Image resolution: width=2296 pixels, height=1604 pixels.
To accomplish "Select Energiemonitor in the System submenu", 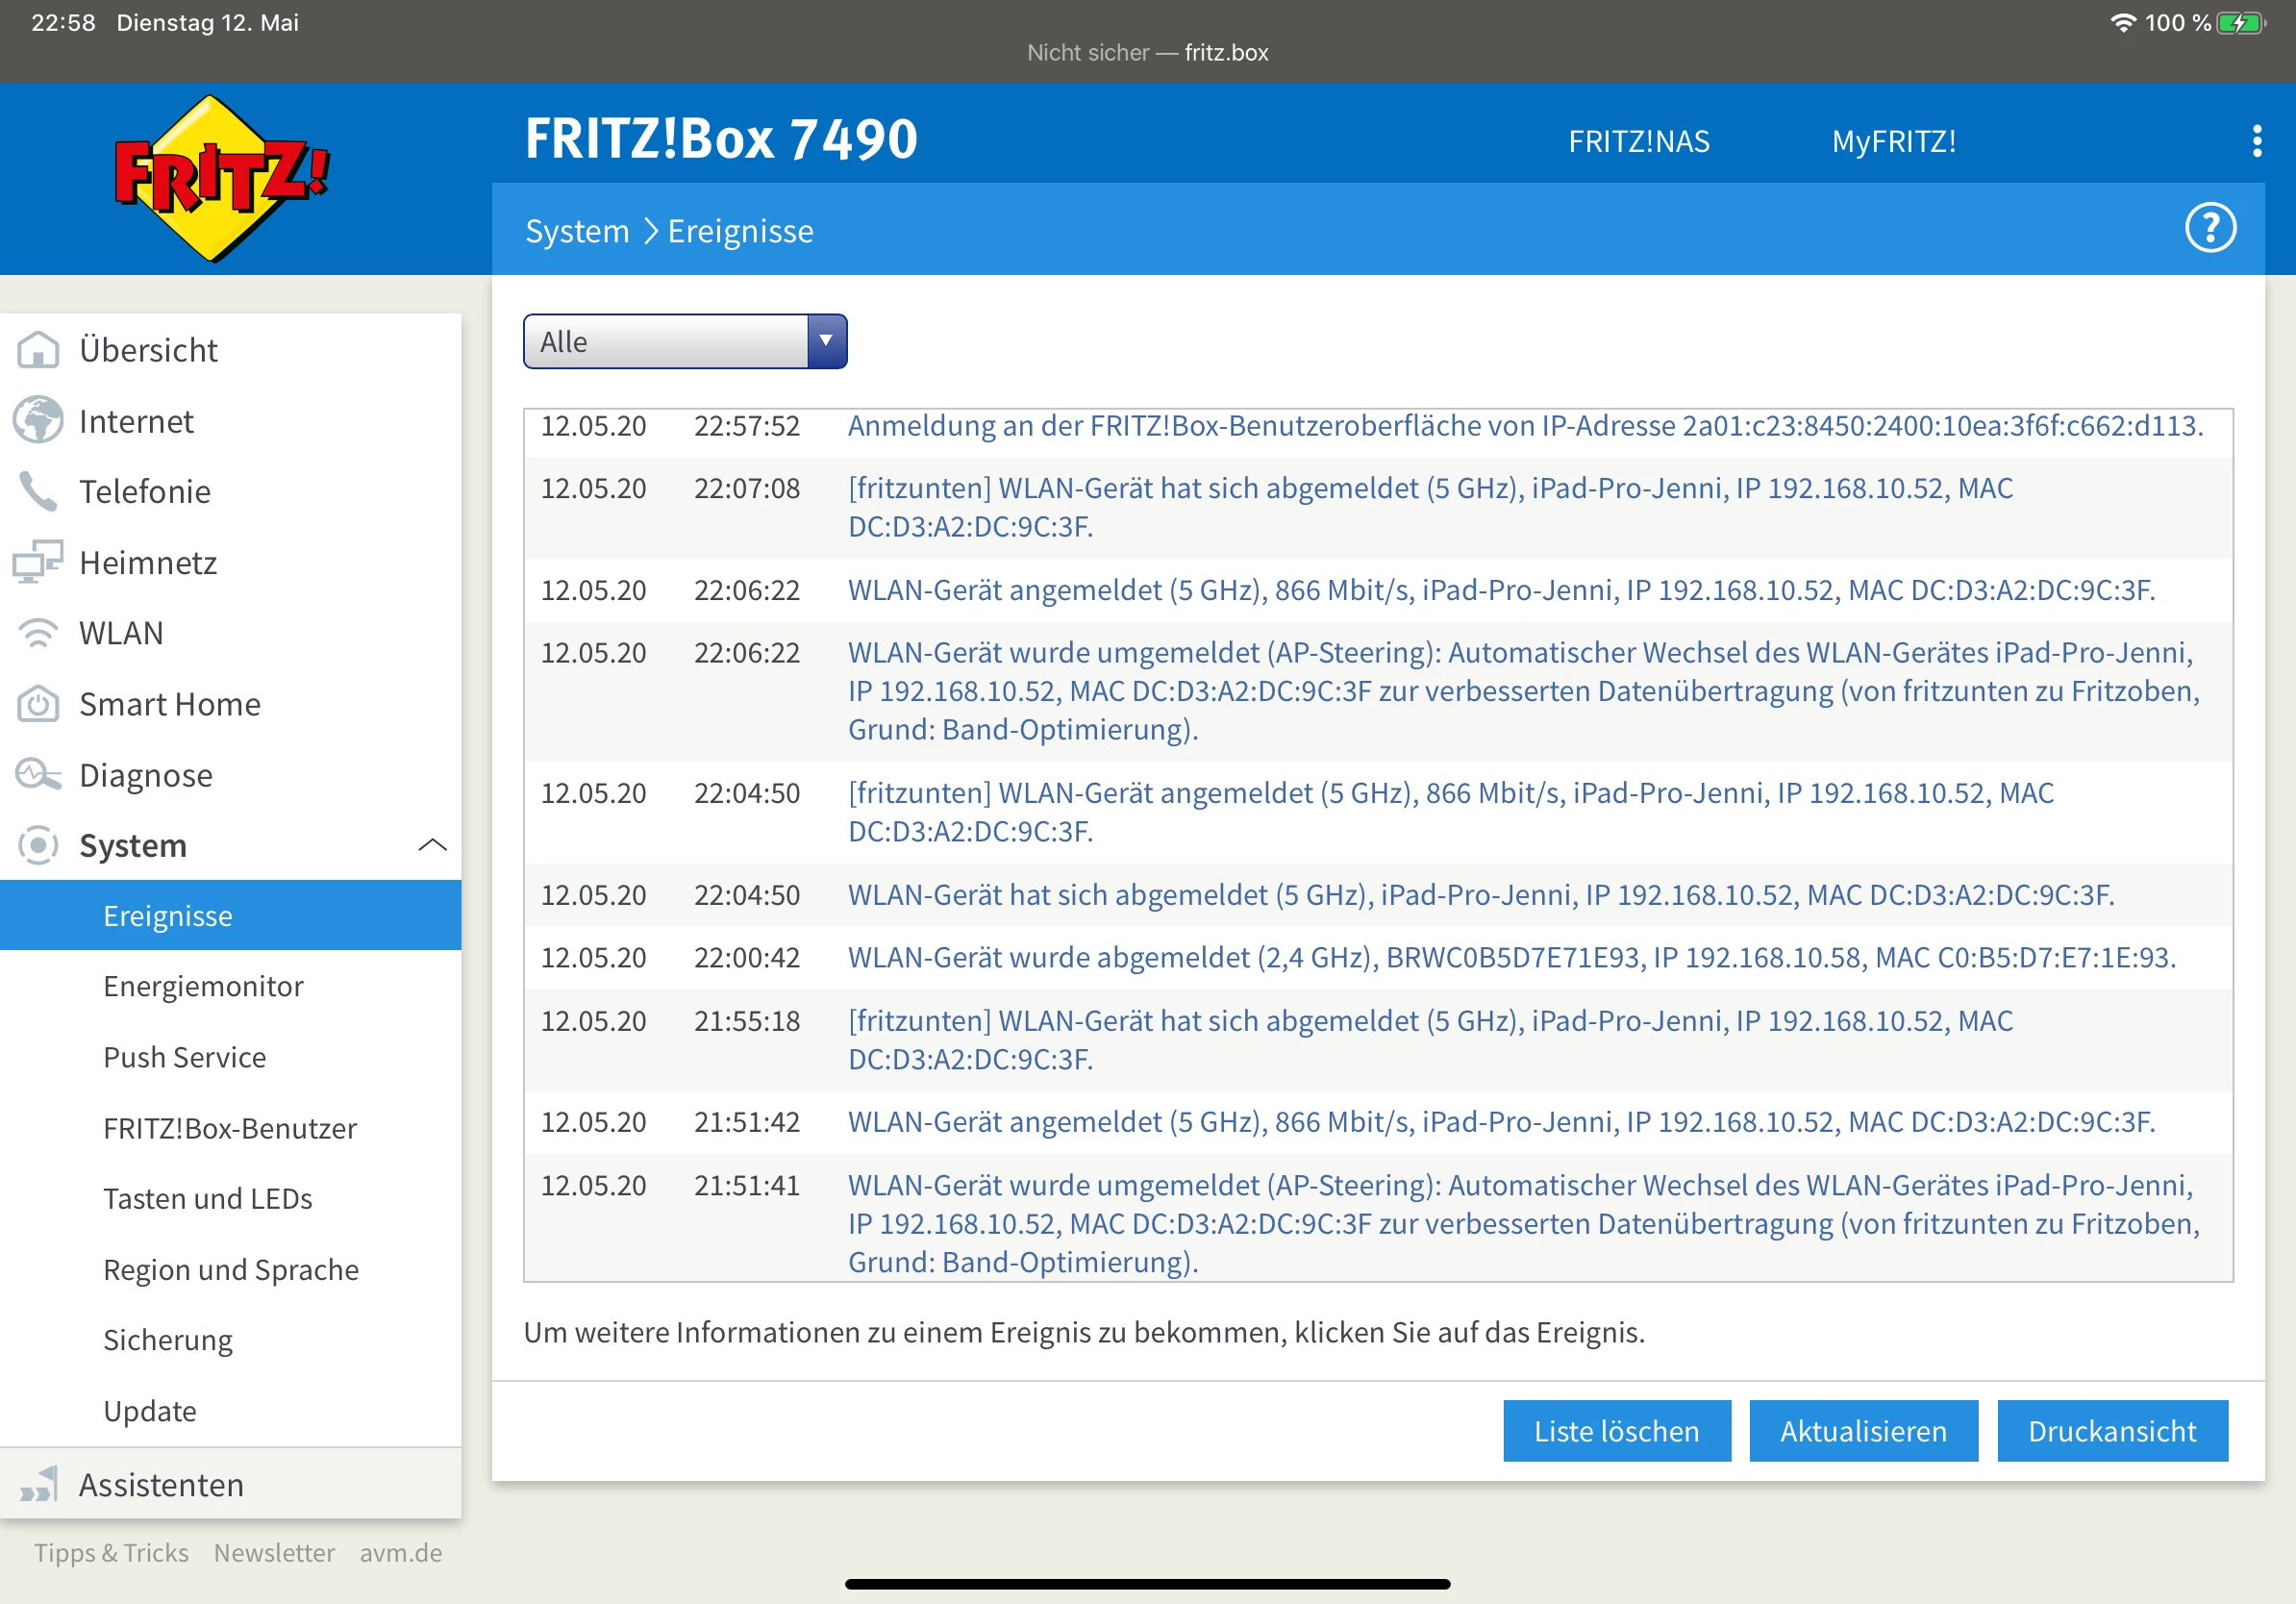I will coord(203,986).
